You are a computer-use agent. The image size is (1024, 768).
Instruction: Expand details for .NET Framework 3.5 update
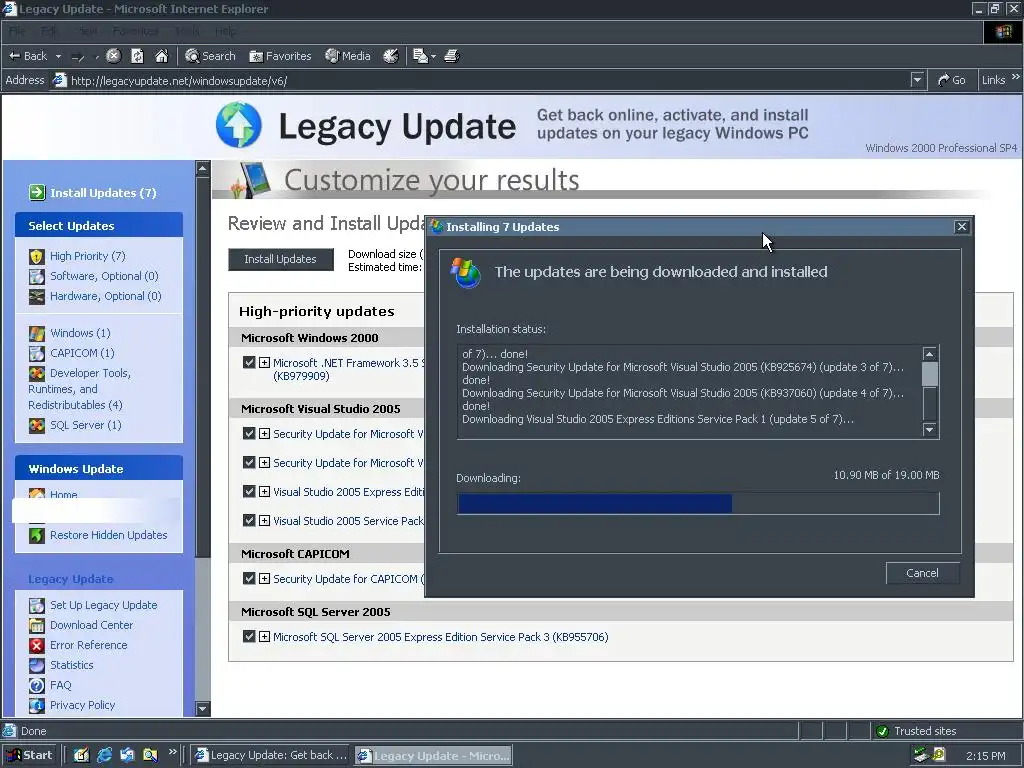[x=264, y=362]
